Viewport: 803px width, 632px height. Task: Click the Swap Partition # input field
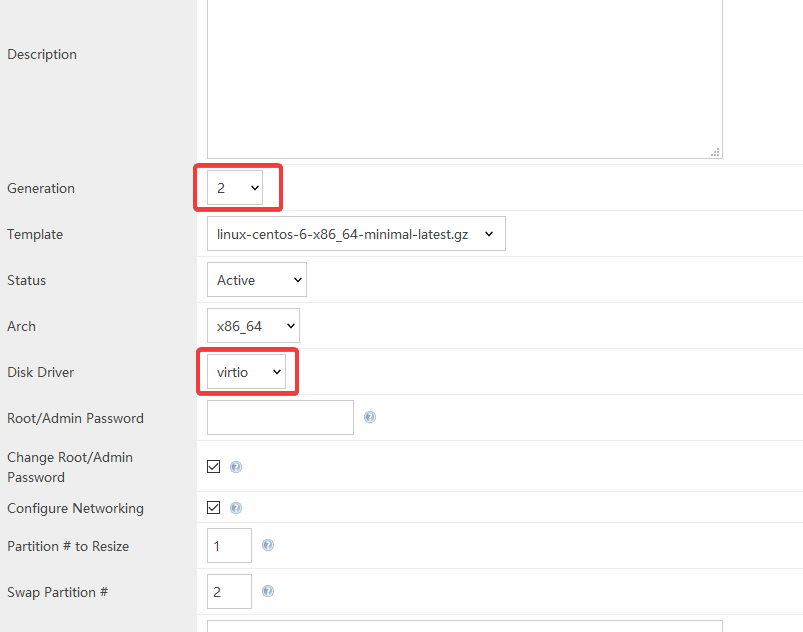[229, 592]
